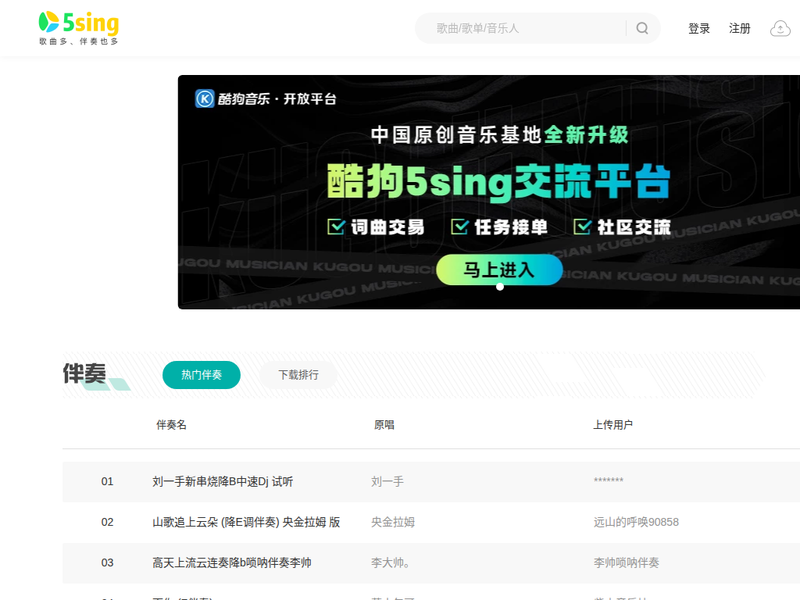Screen dimensions: 800x600
Task: Open the 登录 login link
Action: 699,29
